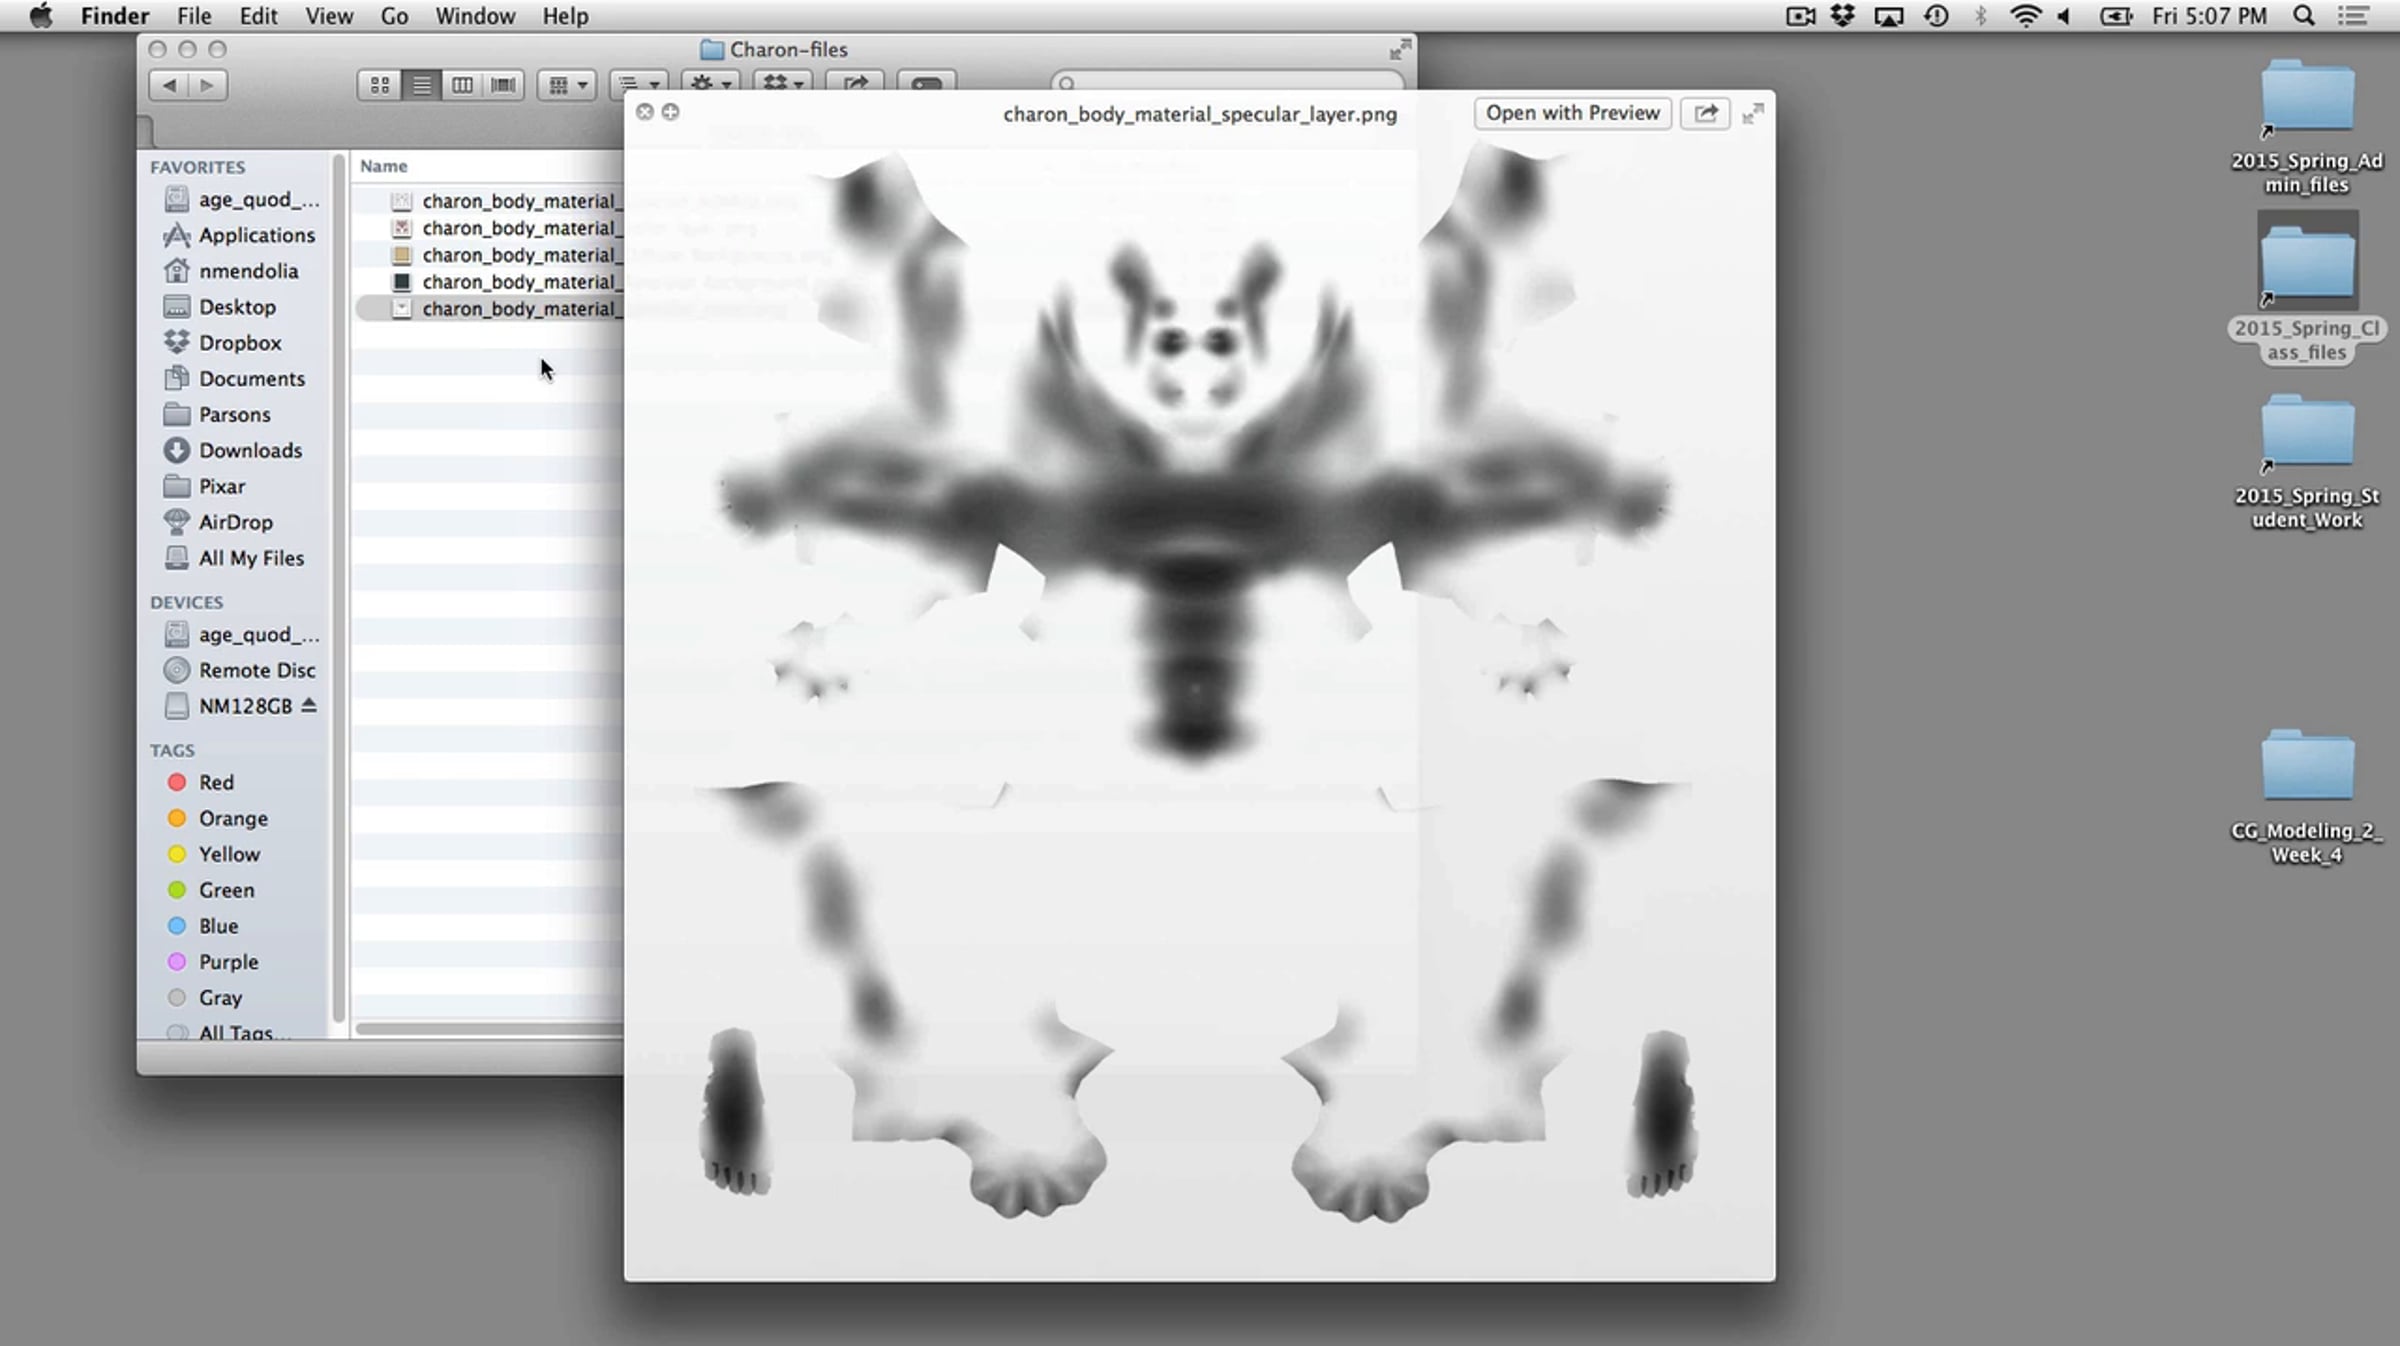Screen dimensions: 2400x1346
Task: Filter by the Blue tag
Action: (217, 926)
